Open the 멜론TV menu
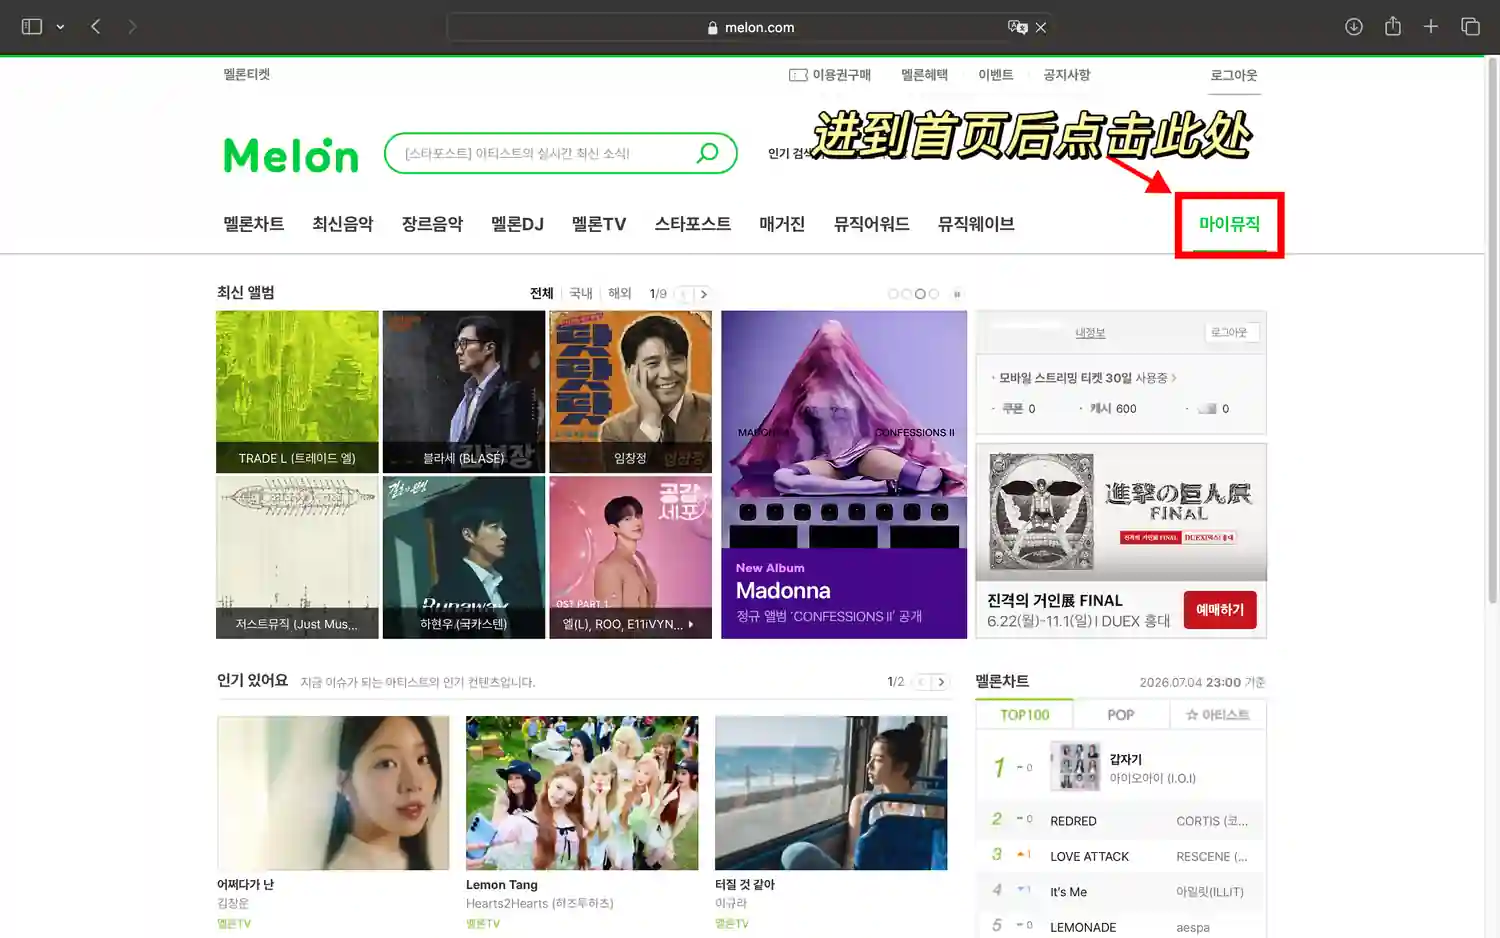 [x=599, y=224]
